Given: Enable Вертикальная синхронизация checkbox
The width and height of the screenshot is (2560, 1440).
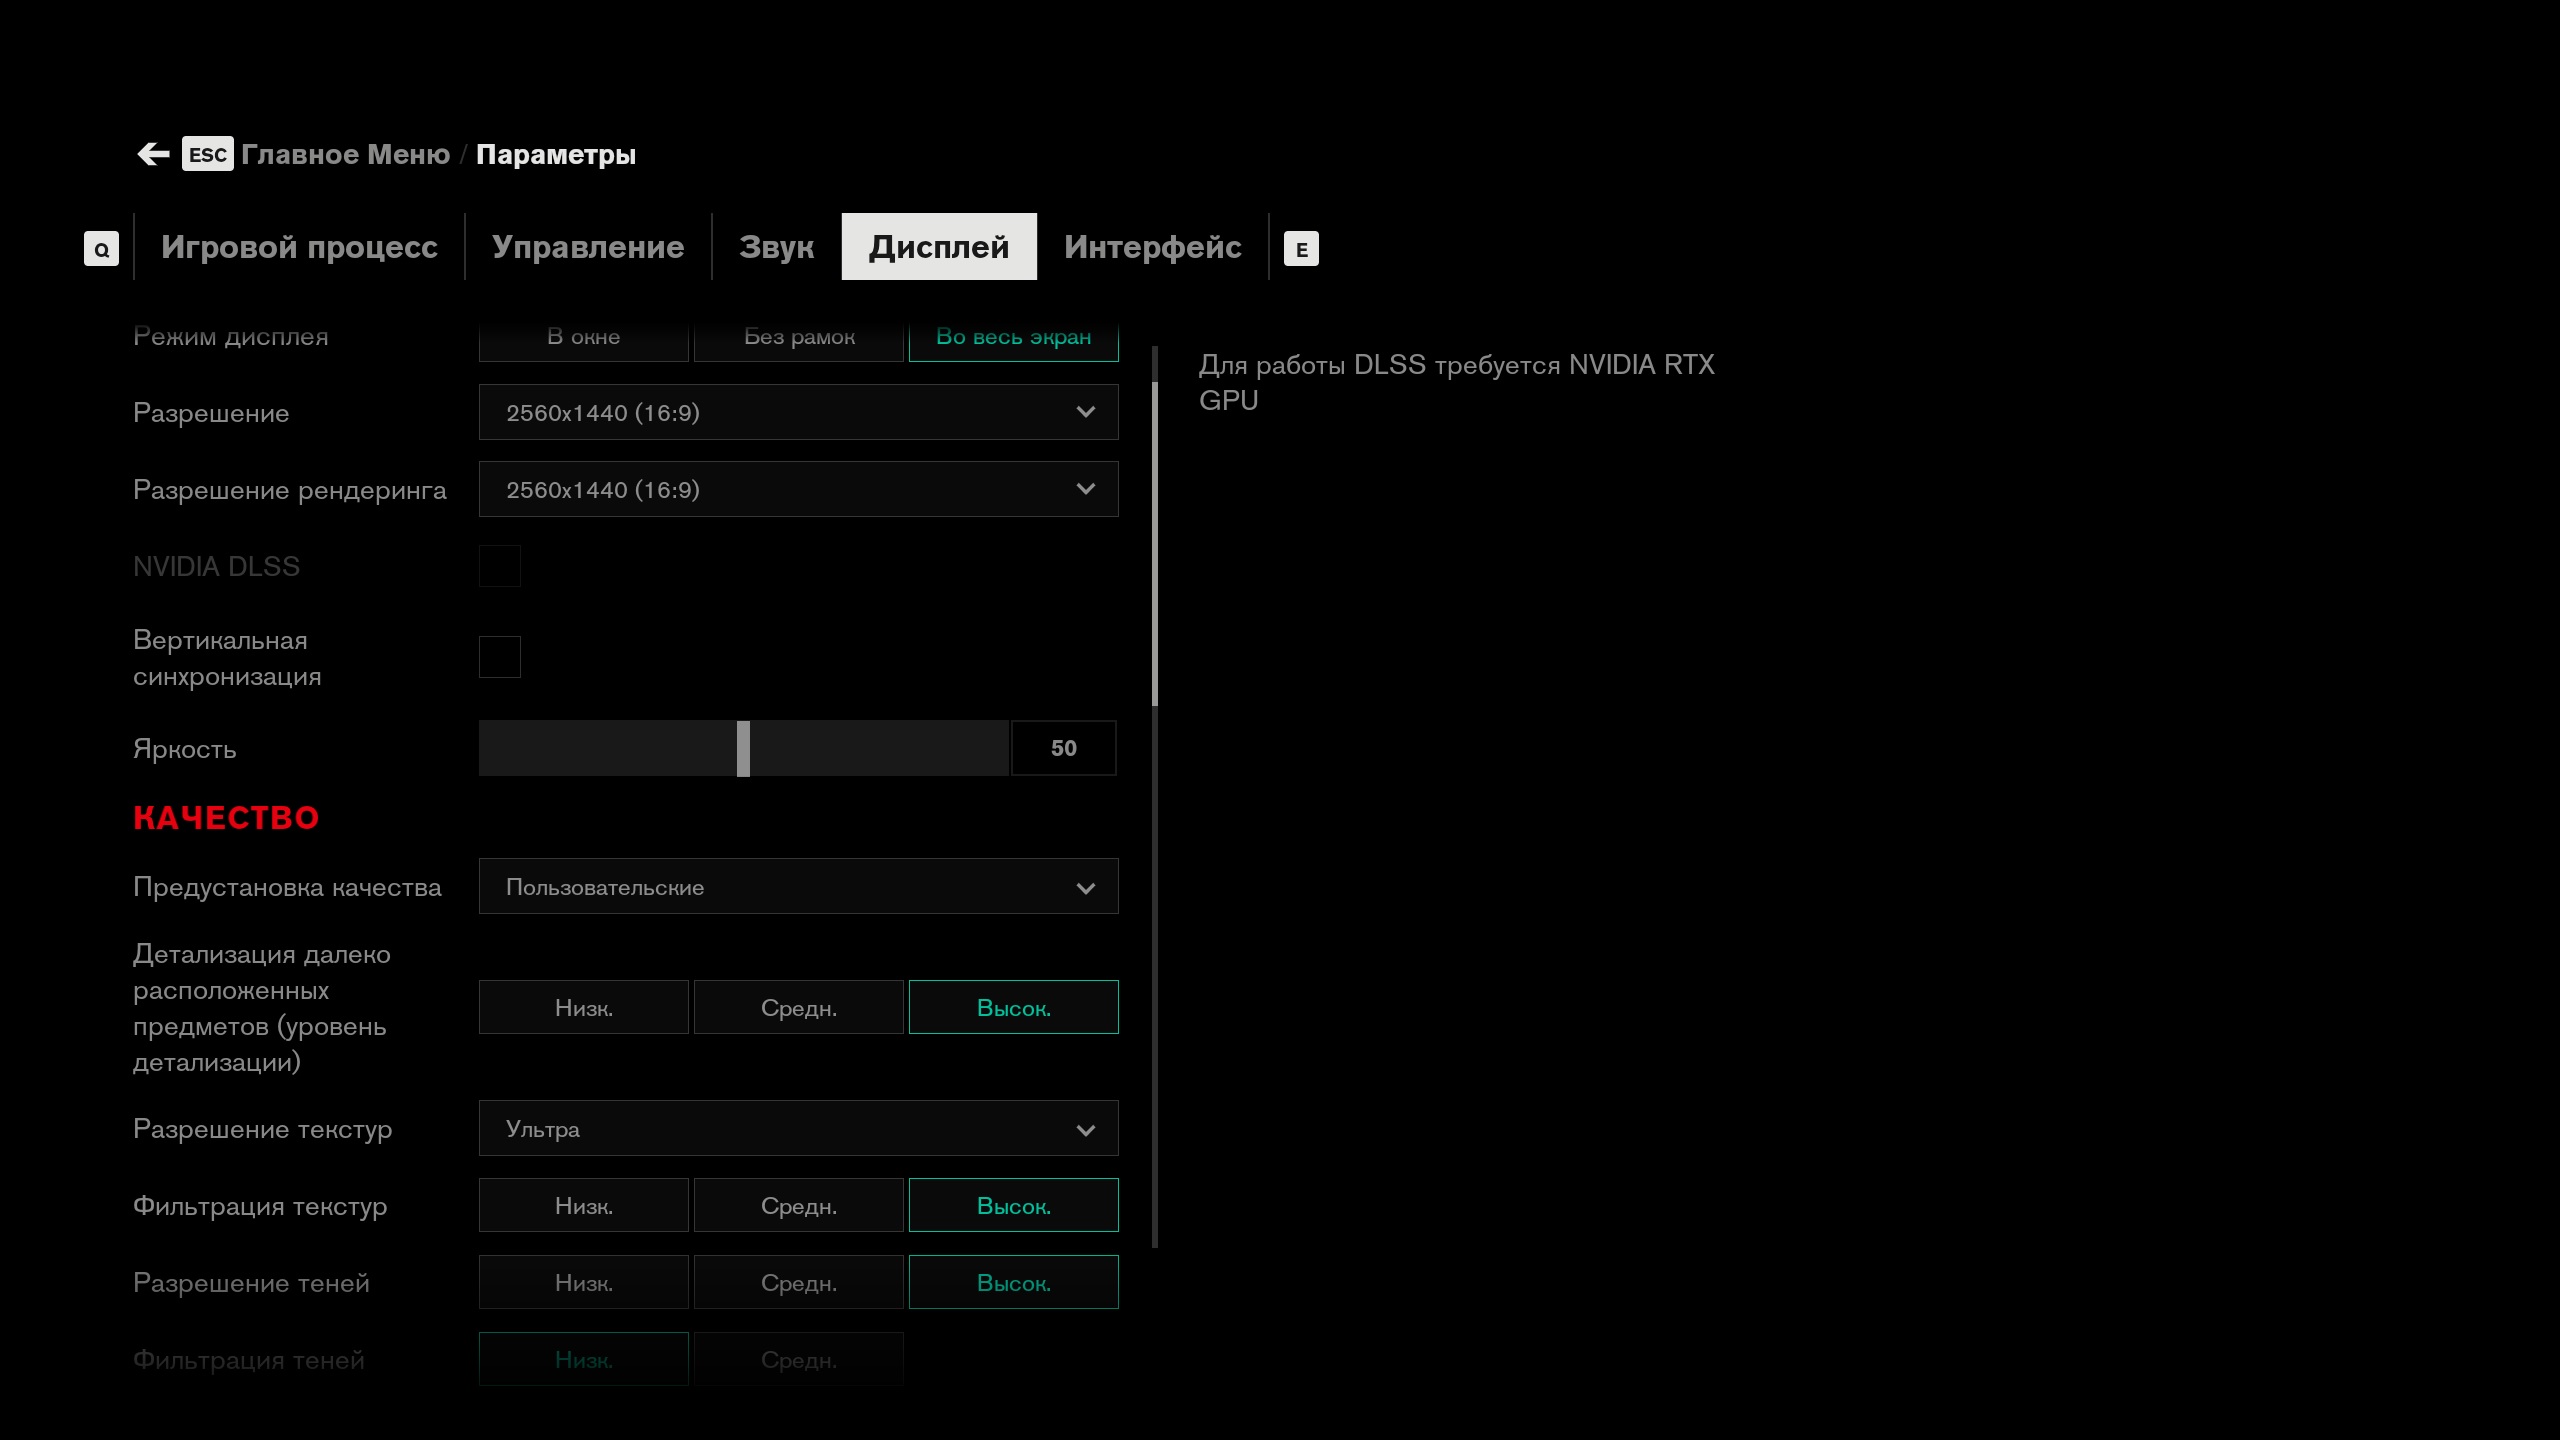Looking at the screenshot, I should tap(500, 657).
